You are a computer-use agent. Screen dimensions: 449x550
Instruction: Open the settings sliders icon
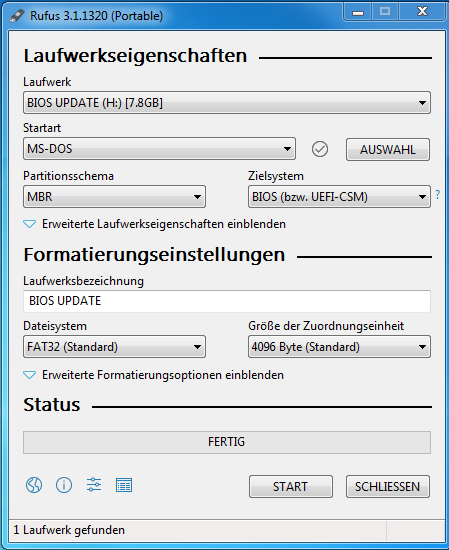click(x=94, y=485)
